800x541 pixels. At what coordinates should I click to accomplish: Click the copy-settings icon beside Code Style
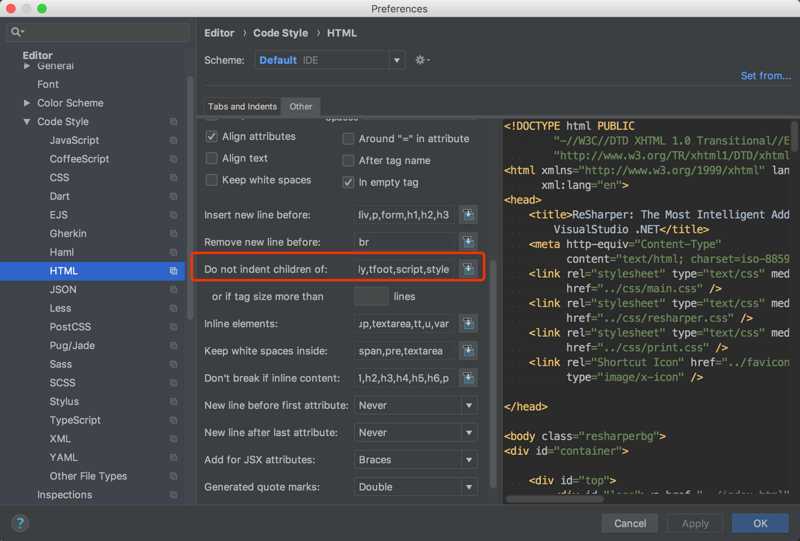coord(173,121)
